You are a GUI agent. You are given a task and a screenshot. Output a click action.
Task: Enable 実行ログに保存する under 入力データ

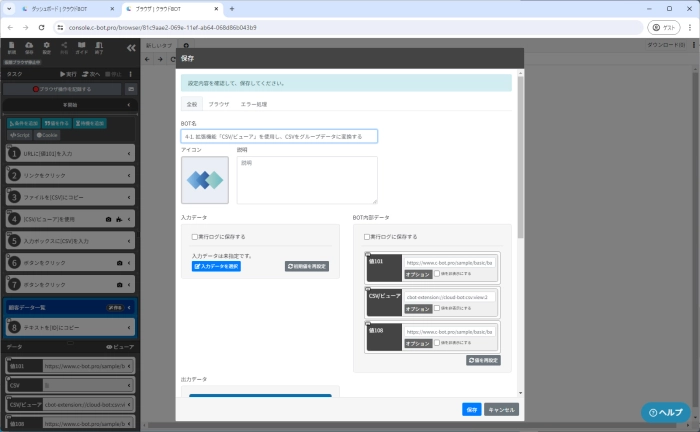[x=195, y=237]
